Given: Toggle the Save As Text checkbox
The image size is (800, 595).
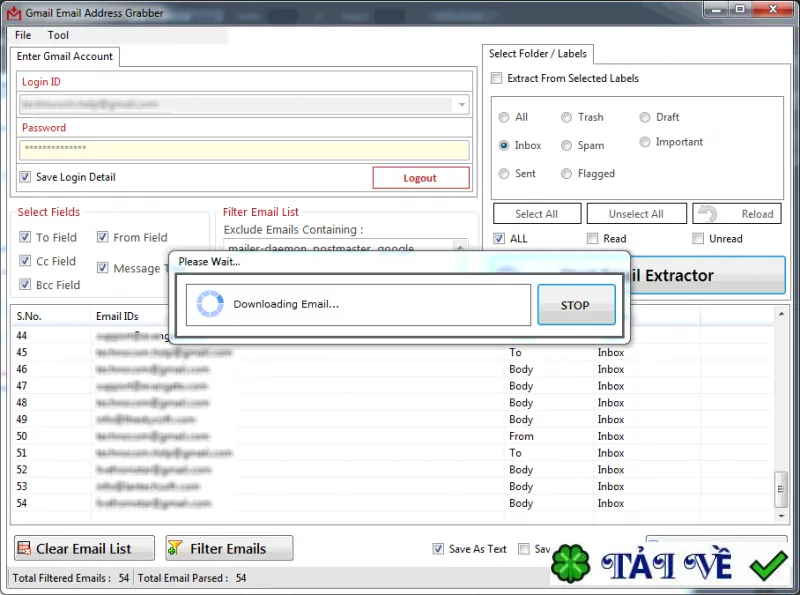Looking at the screenshot, I should 438,549.
